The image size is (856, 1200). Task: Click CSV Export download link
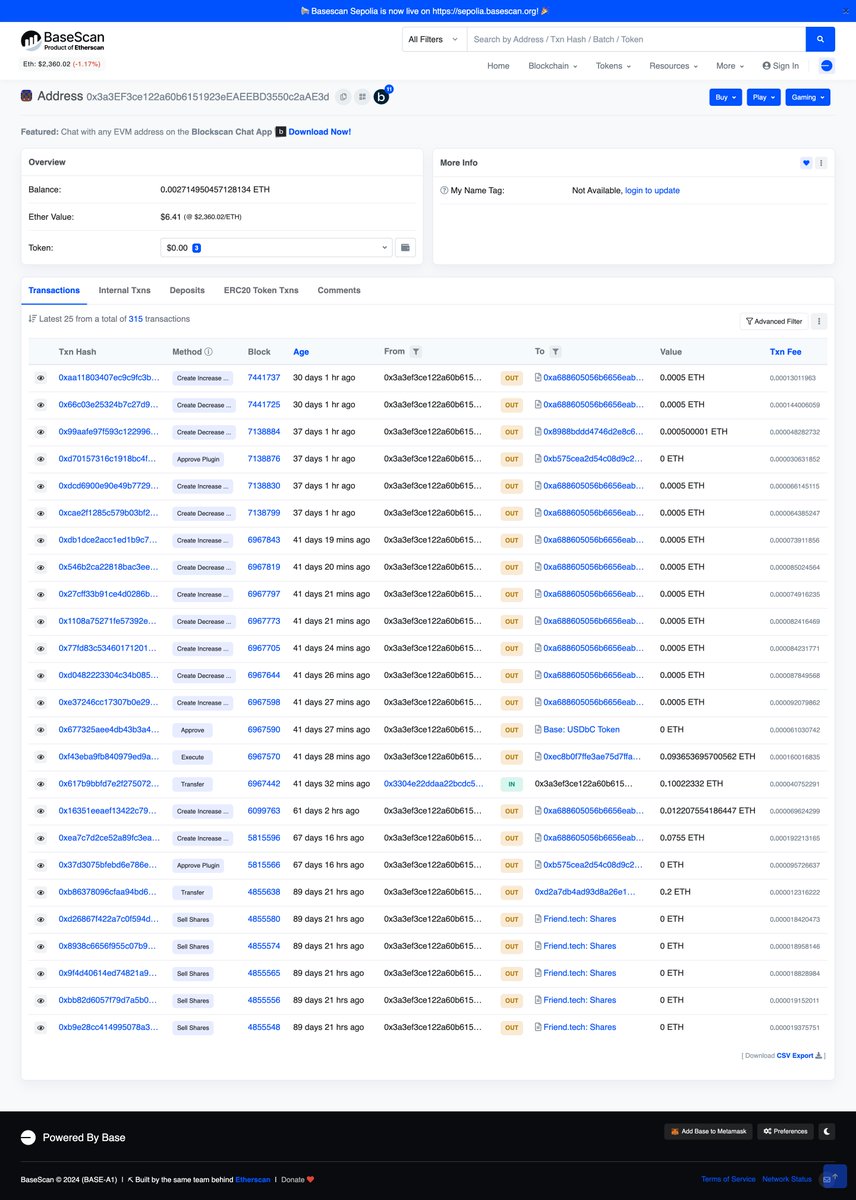coord(799,1055)
